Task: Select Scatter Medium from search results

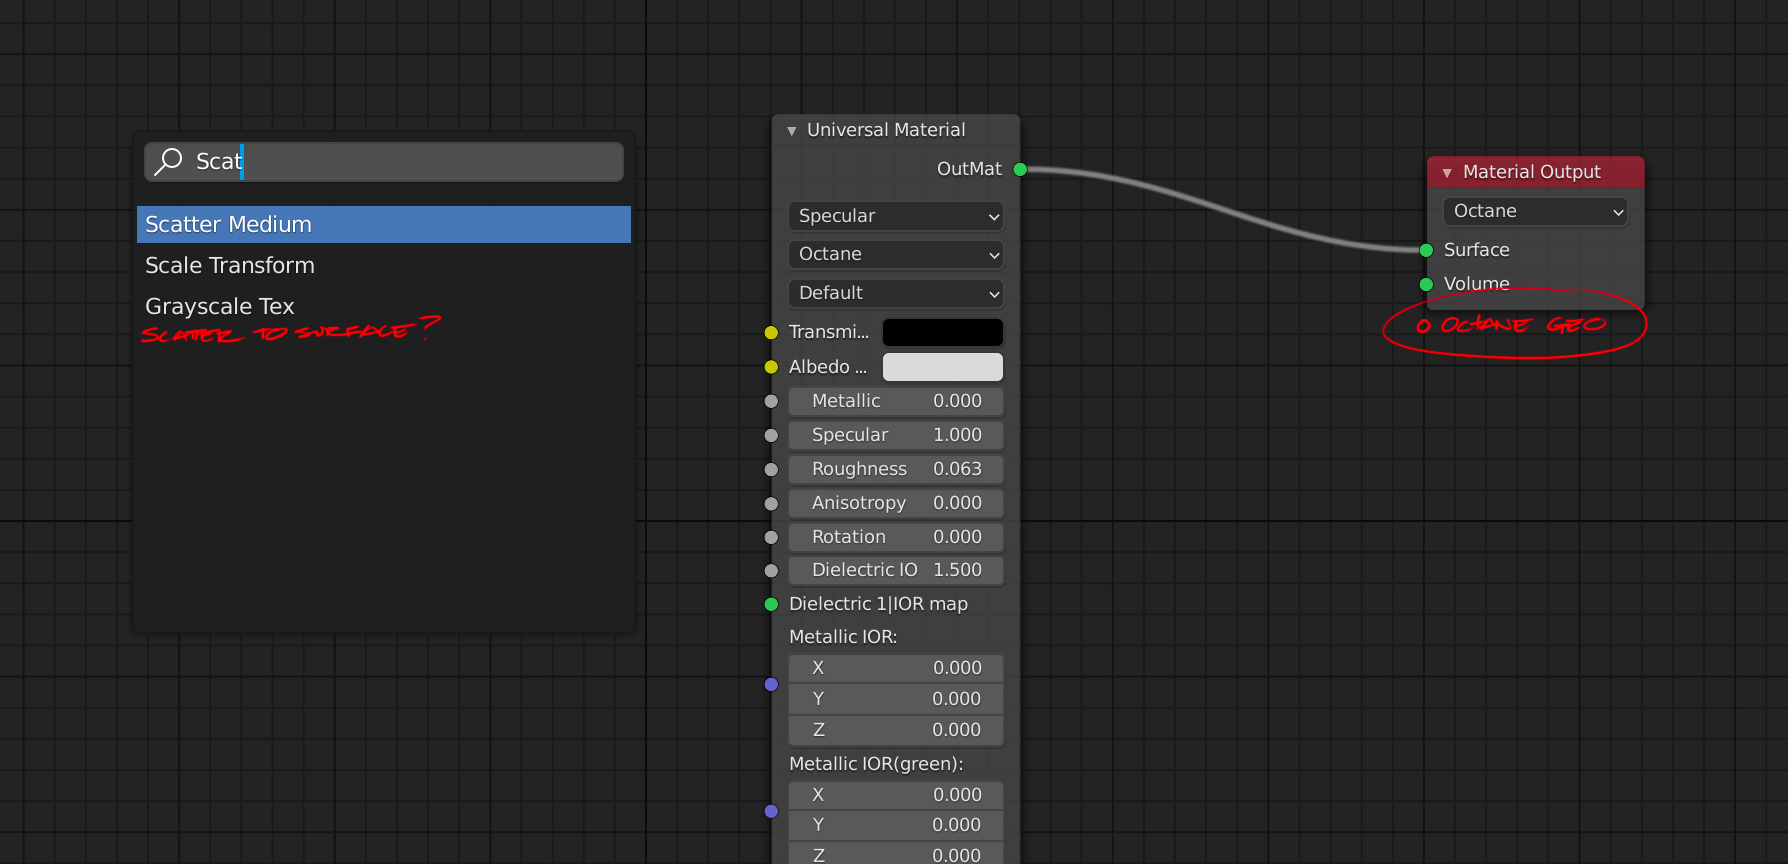Action: click(384, 224)
